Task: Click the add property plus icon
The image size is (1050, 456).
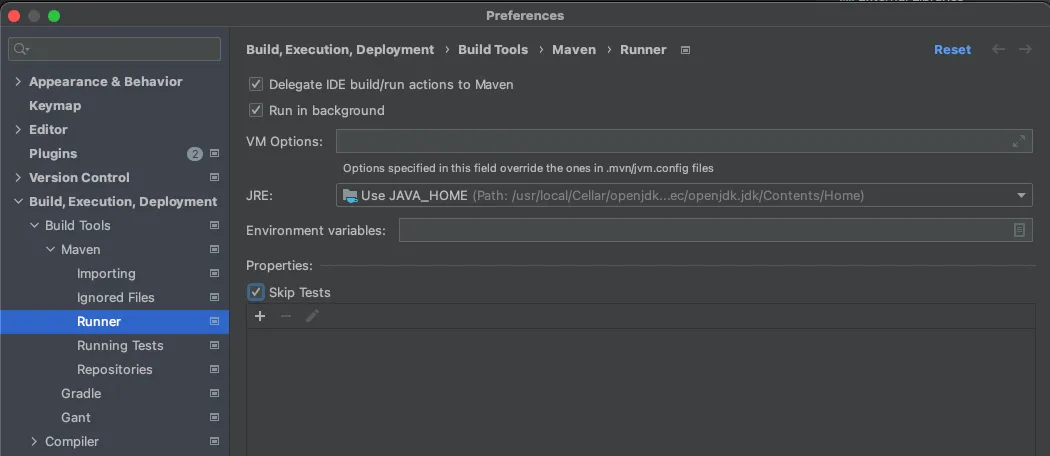Action: (x=260, y=316)
